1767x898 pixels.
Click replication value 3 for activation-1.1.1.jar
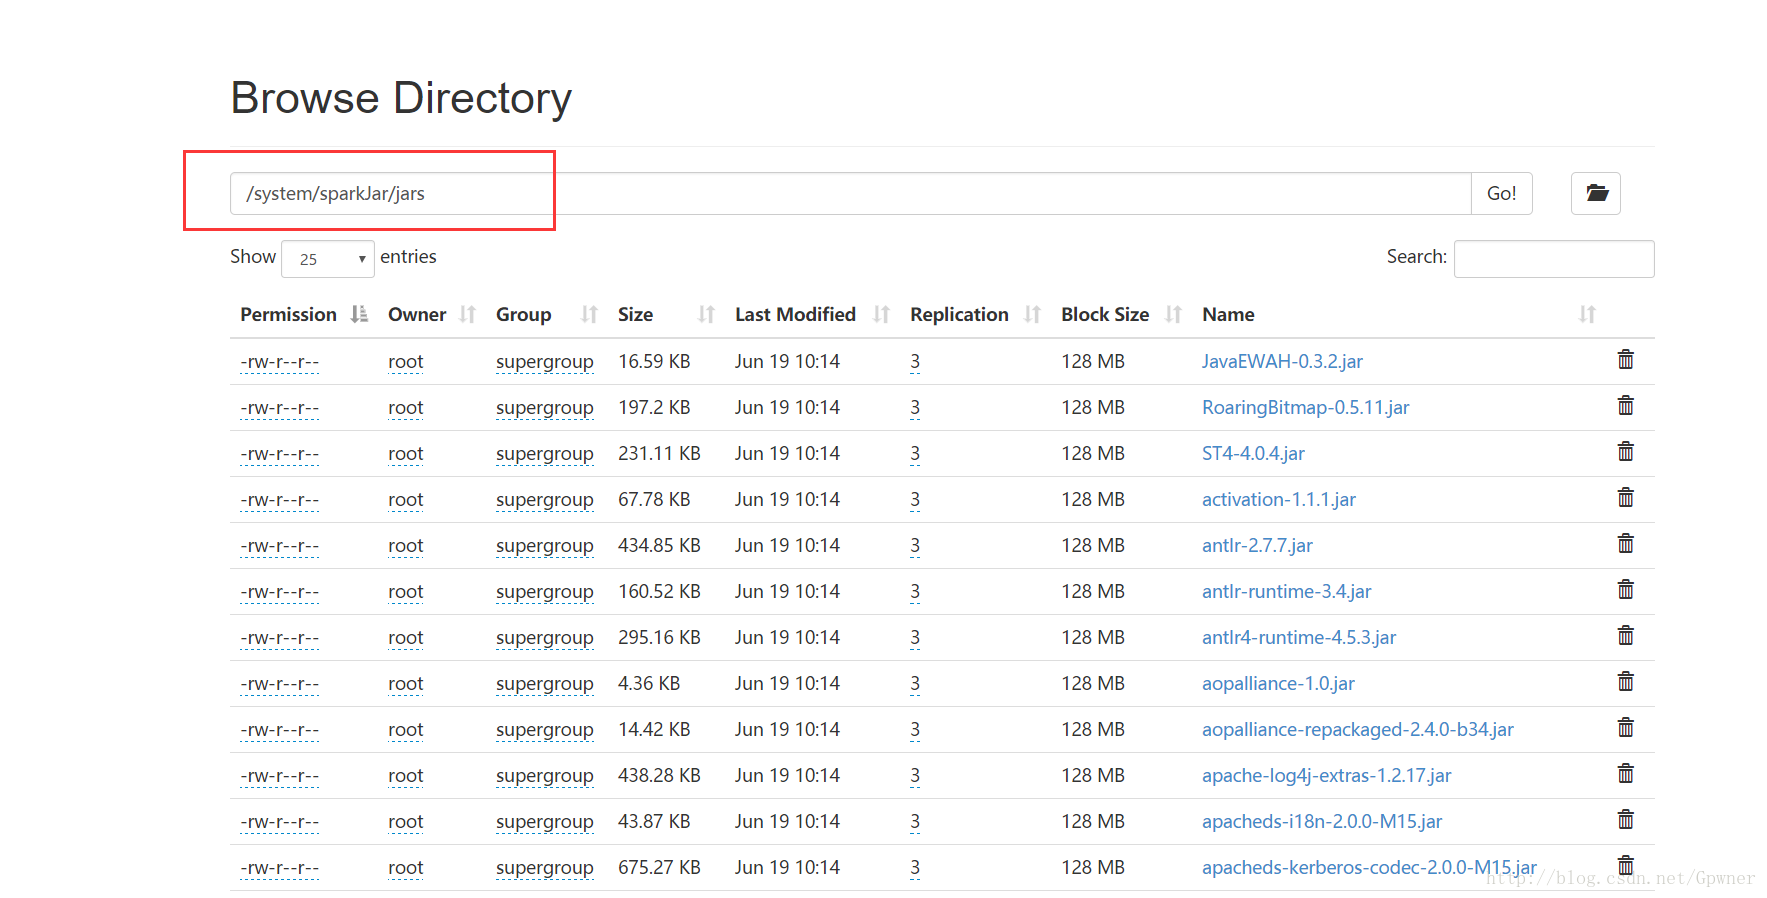[915, 500]
